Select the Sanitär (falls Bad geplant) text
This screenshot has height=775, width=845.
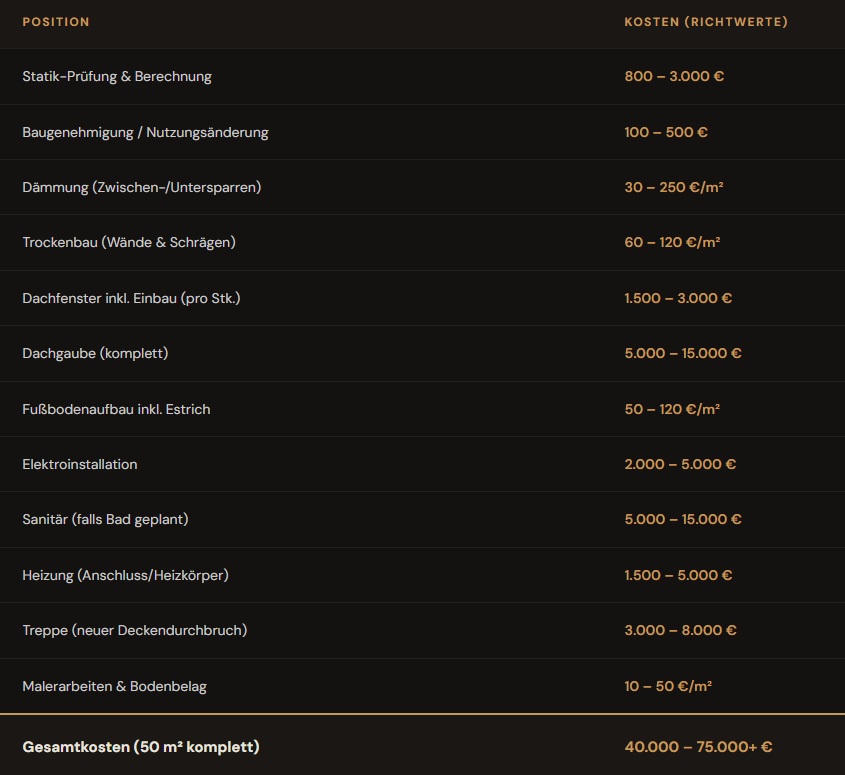click(105, 519)
